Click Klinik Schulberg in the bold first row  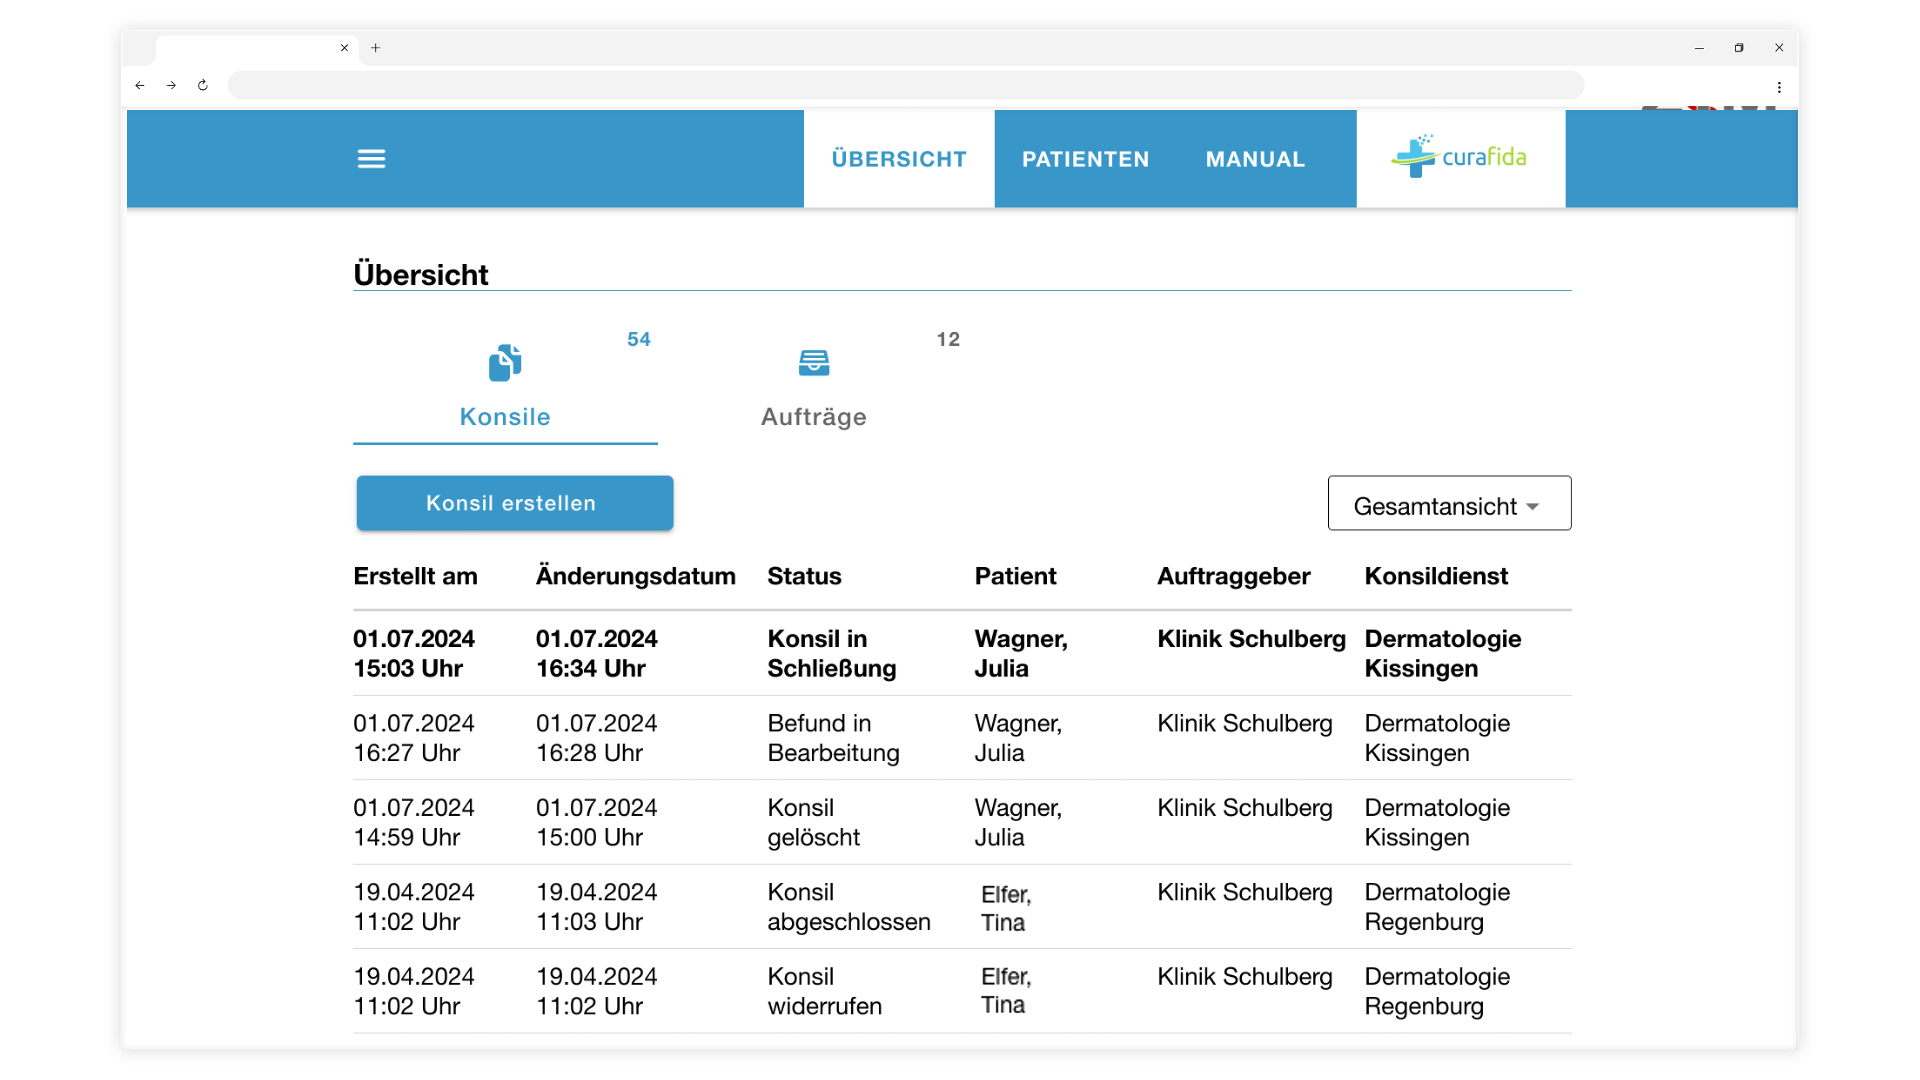[x=1251, y=639]
